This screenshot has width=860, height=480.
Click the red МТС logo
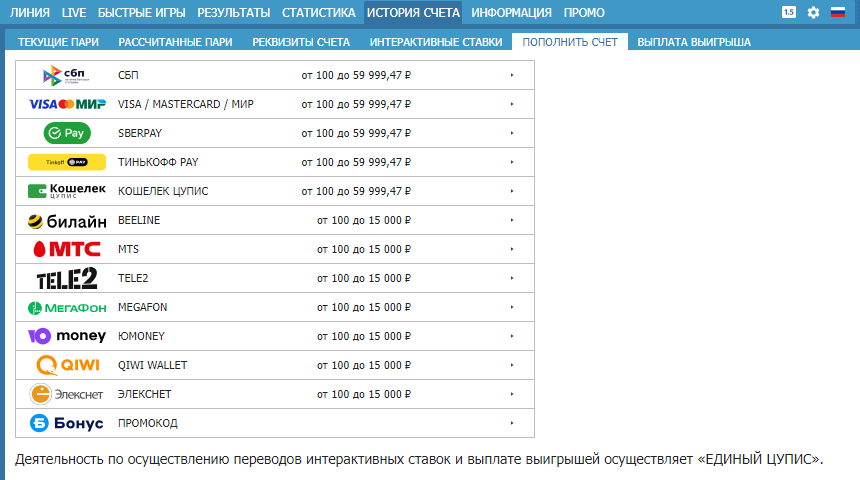coord(67,250)
